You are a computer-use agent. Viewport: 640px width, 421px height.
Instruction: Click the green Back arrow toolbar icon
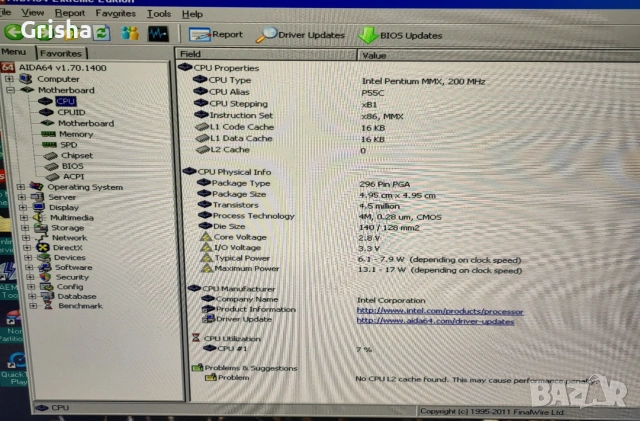click(x=13, y=32)
